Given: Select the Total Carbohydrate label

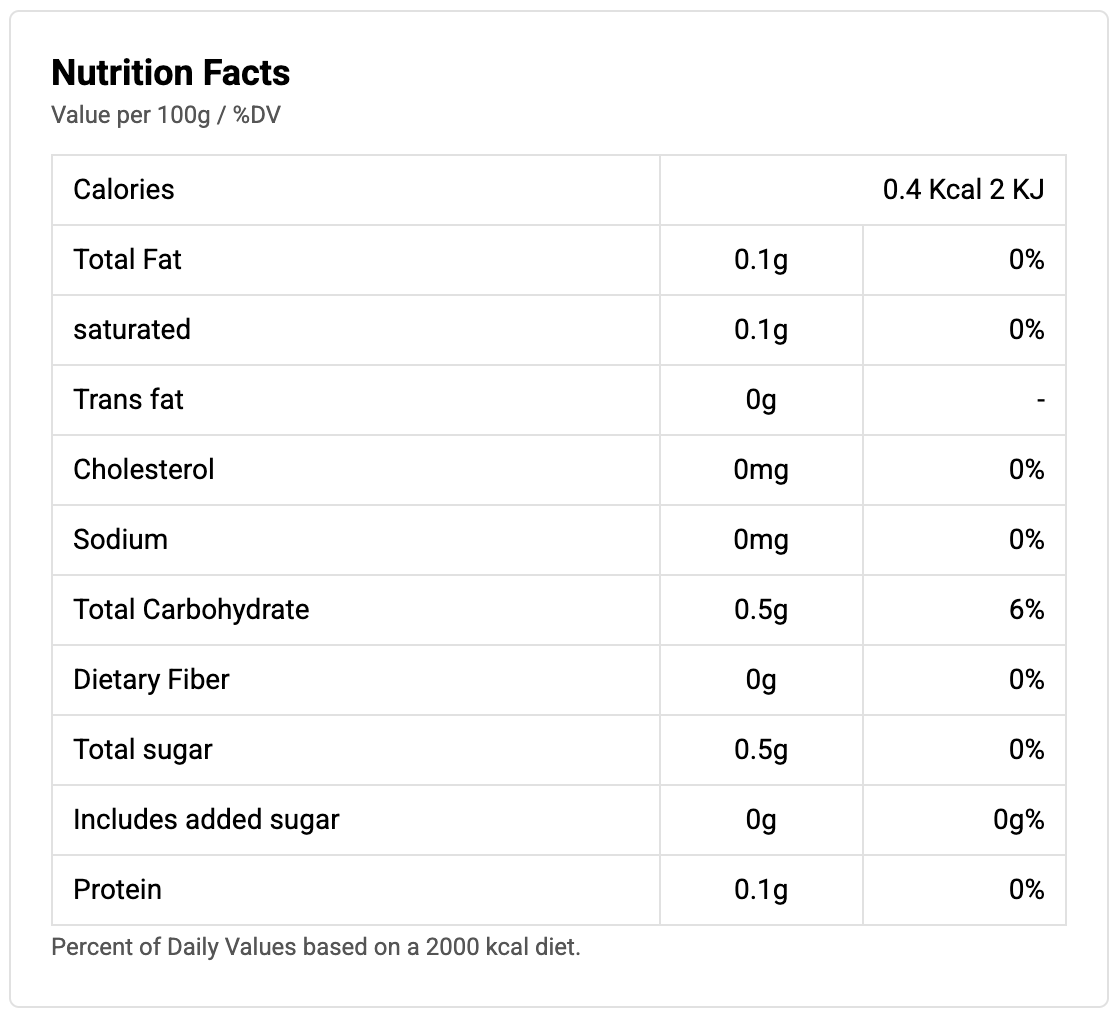Looking at the screenshot, I should 192,610.
